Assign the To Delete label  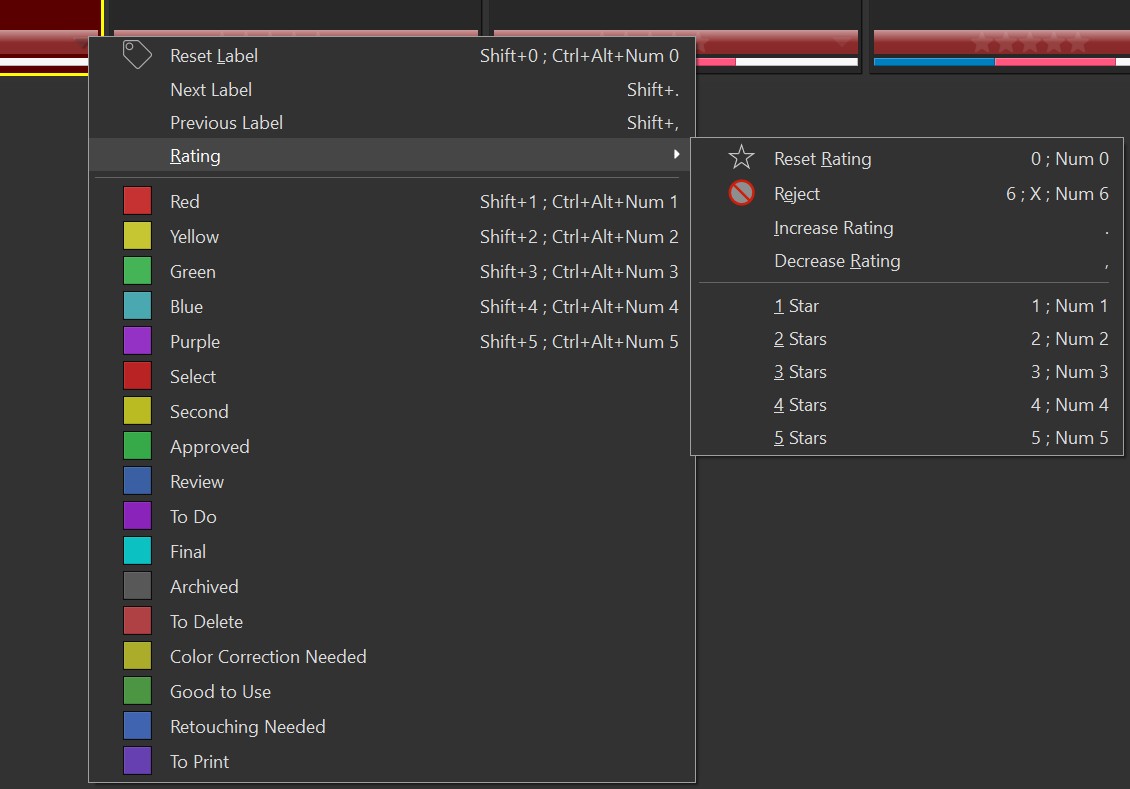pos(391,621)
